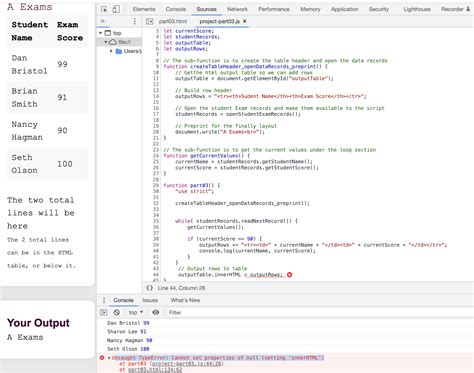Open the Sources navigator three-dot menu
Screen dimensions: 474x373
tap(135, 21)
